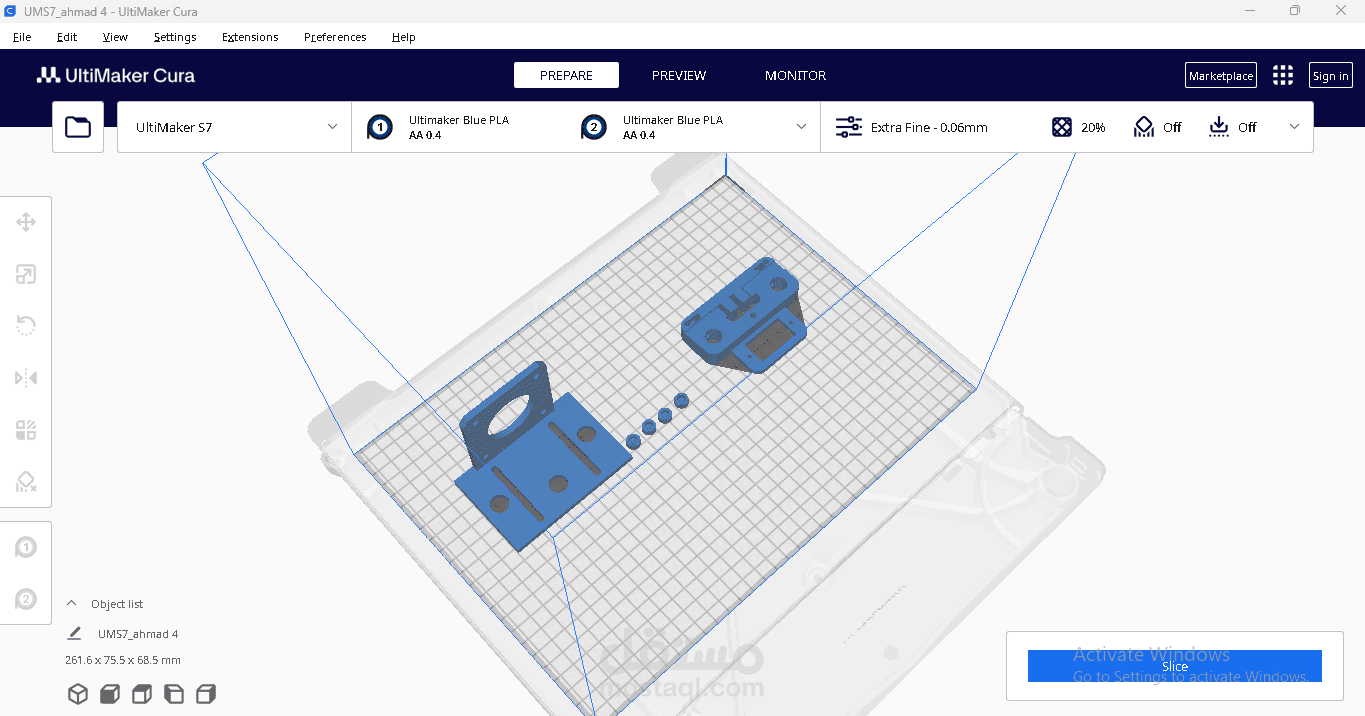The width and height of the screenshot is (1365, 716).
Task: Open Per Model Settings tool
Action: pos(26,430)
